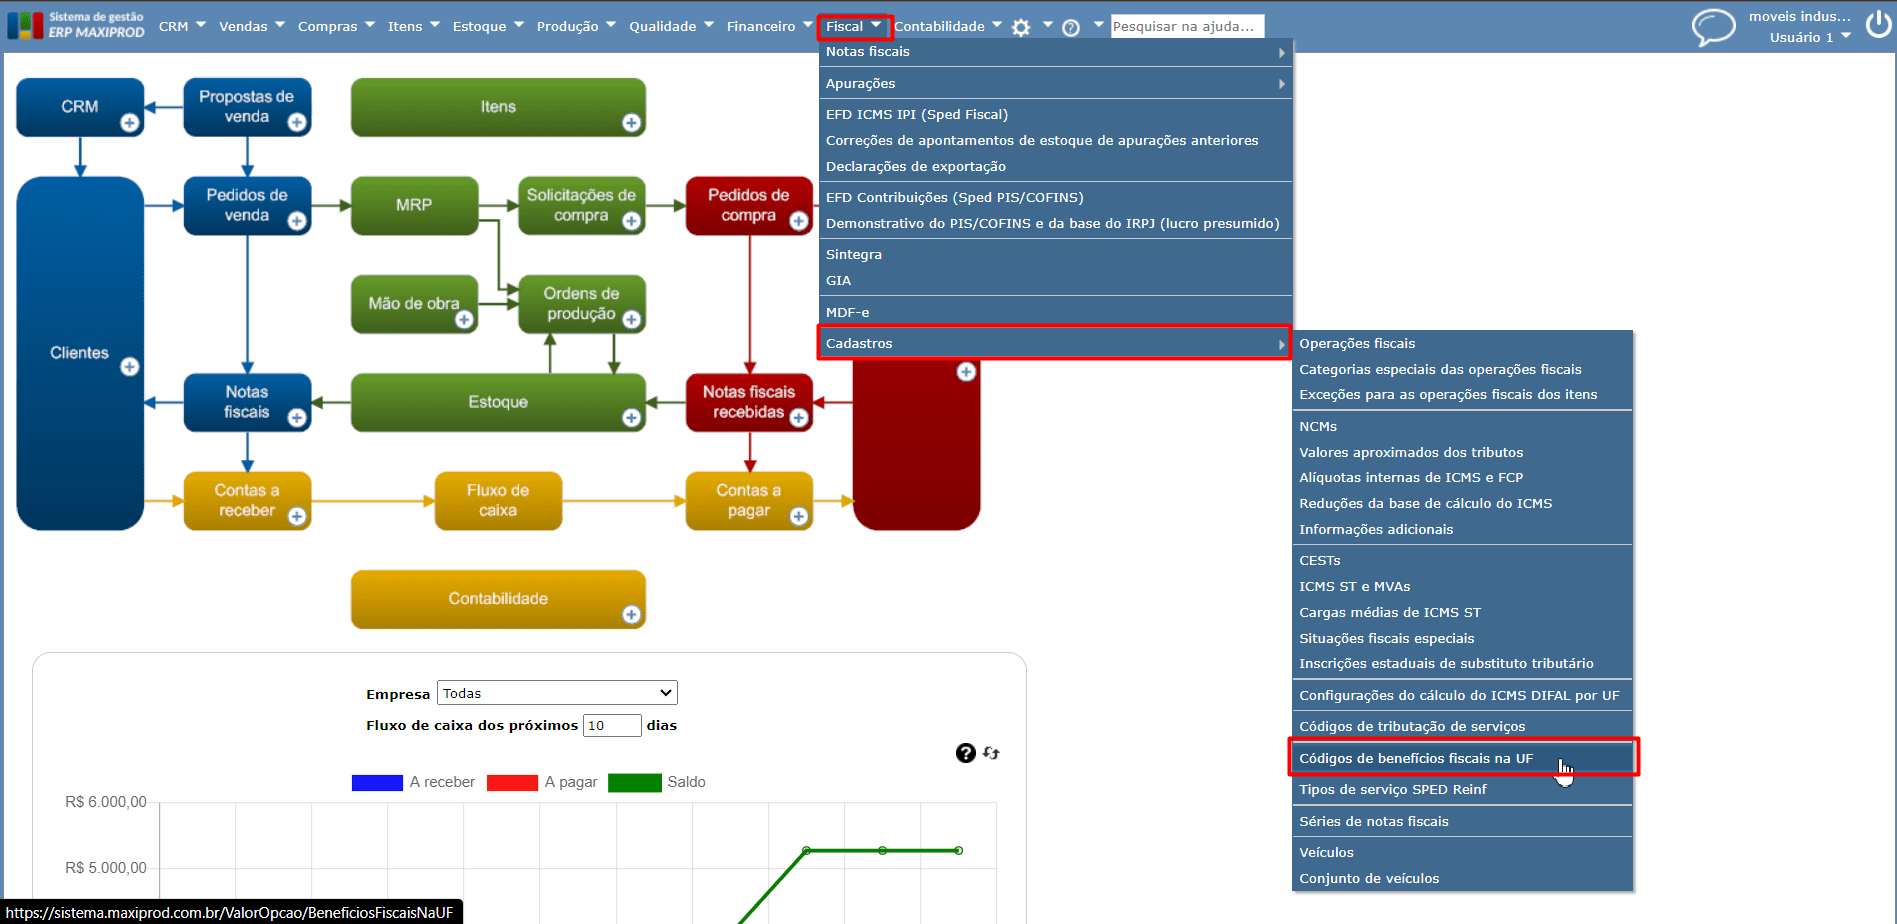The width and height of the screenshot is (1897, 924).
Task: Open the Fluxo de caixa block
Action: coord(498,500)
